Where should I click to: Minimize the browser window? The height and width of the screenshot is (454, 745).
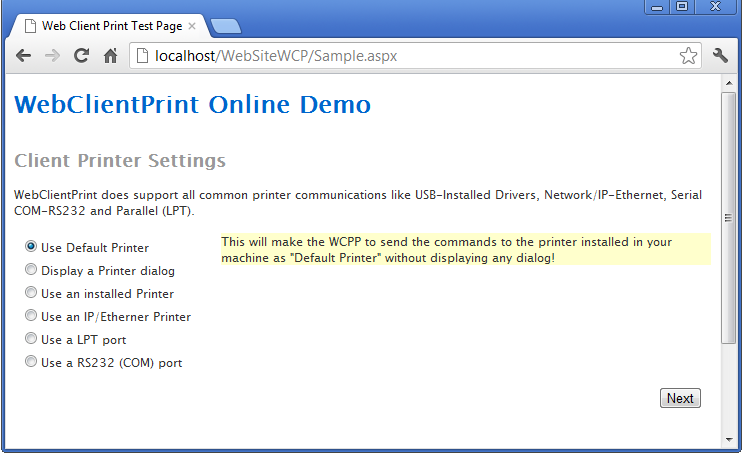coord(657,7)
